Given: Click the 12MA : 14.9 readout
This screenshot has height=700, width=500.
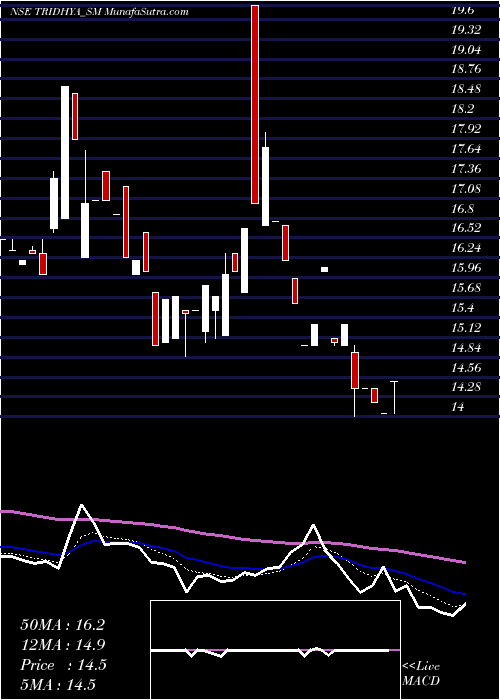Looking at the screenshot, I should click(62, 645).
